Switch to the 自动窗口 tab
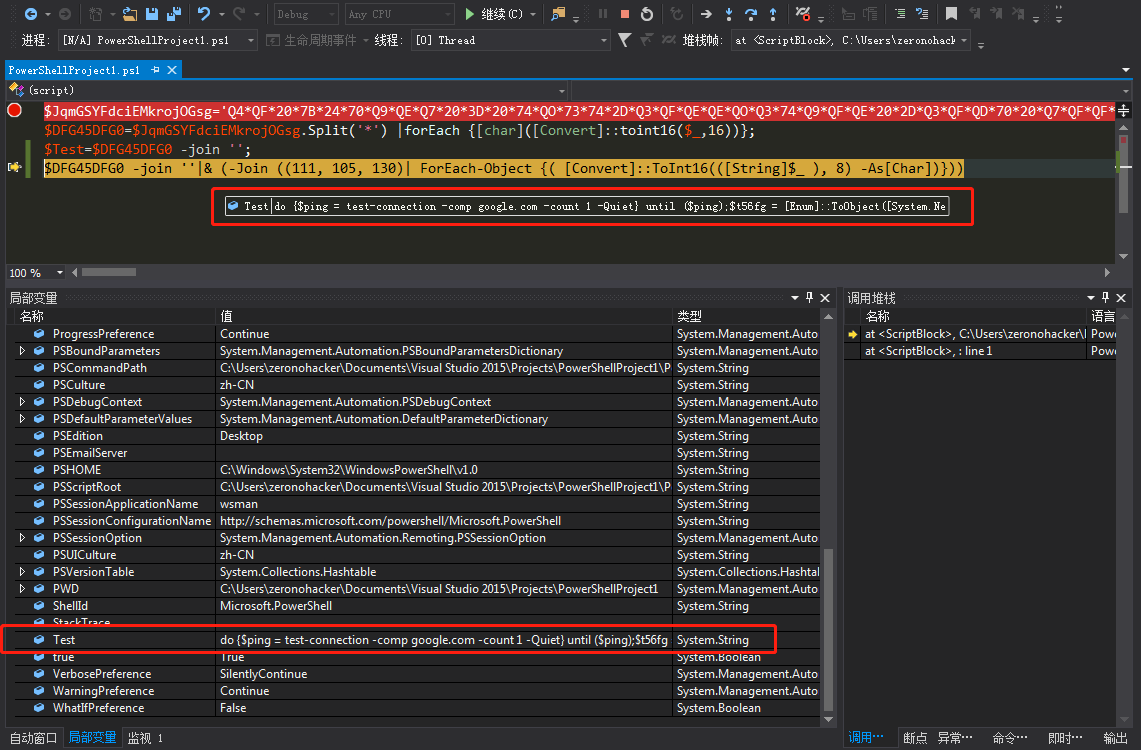Image resolution: width=1141 pixels, height=750 pixels. point(33,738)
